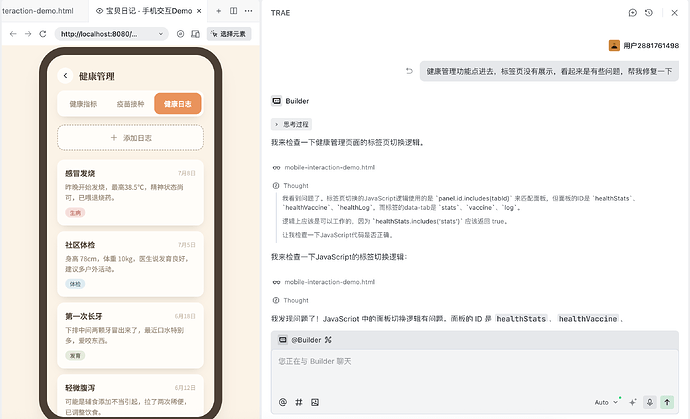This screenshot has width=690, height=419.
Task: Open first mobile-interaction-demo.html file link
Action: coord(330,167)
